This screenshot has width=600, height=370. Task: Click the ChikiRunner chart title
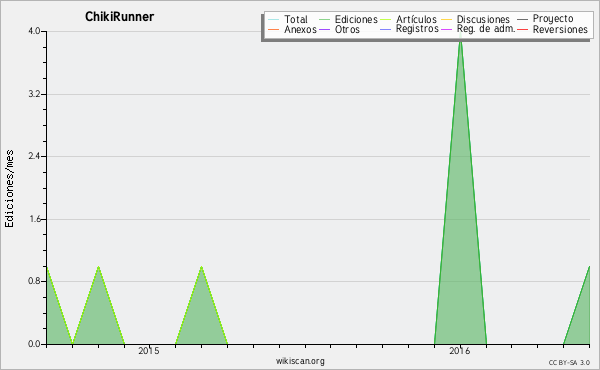(x=119, y=16)
